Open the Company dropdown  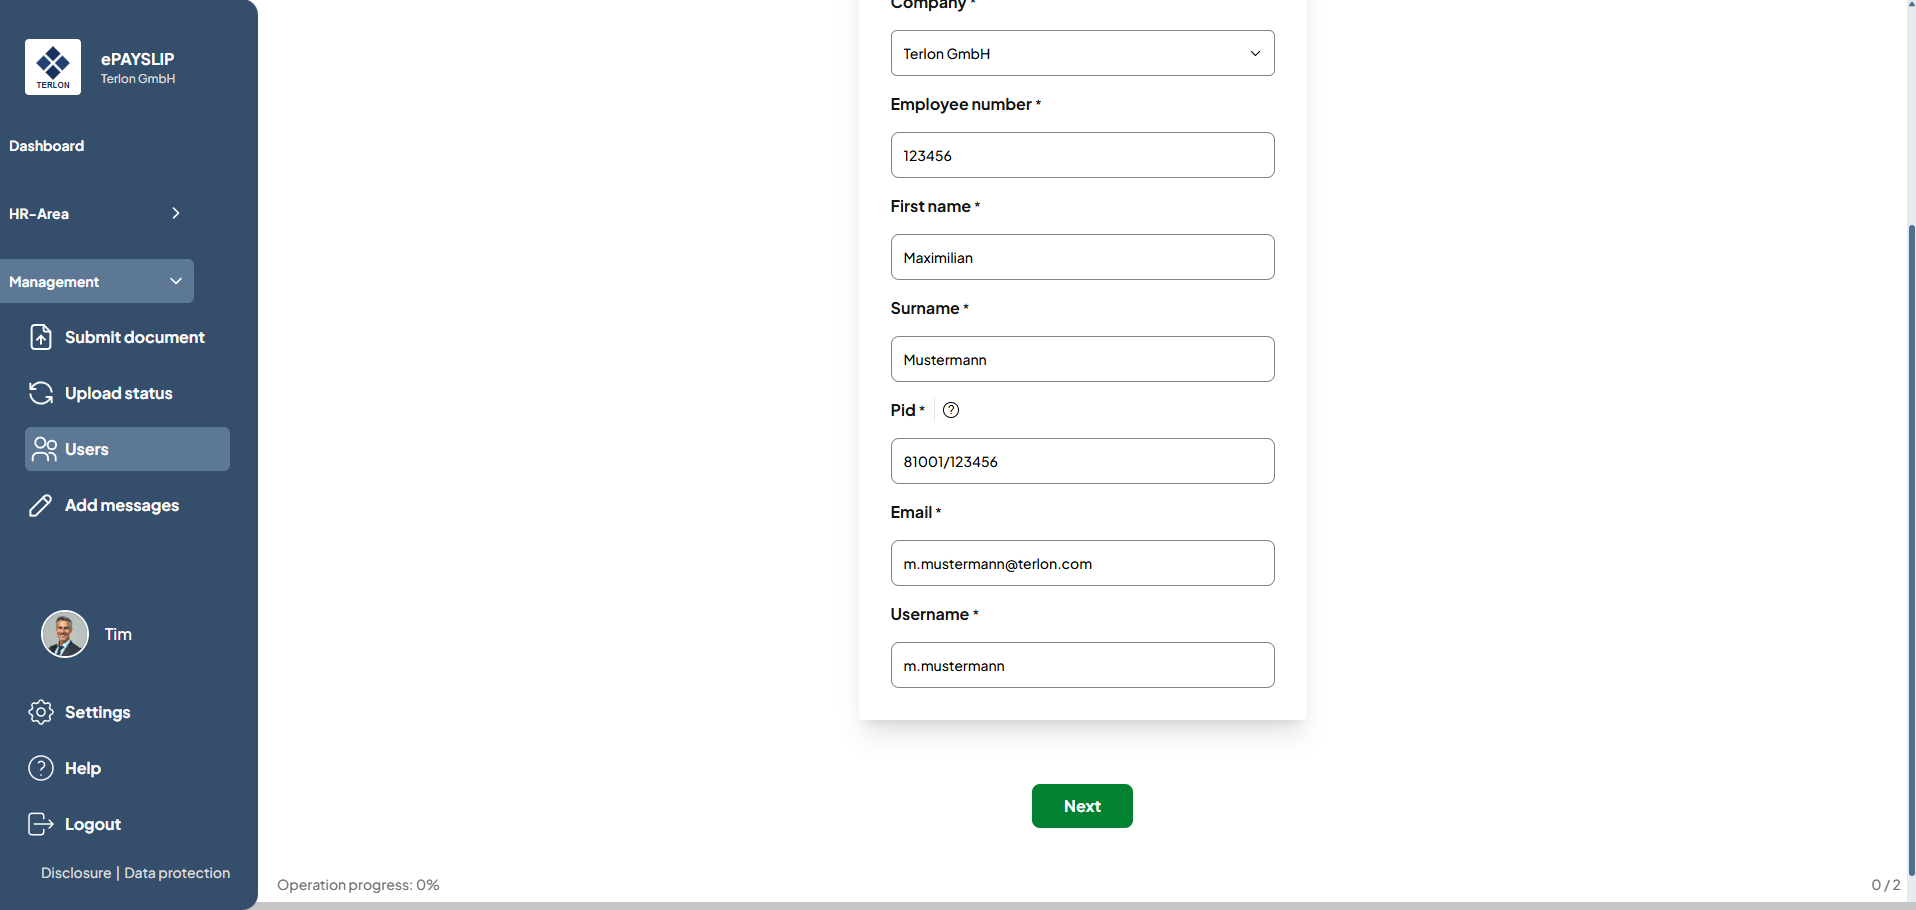(1082, 53)
